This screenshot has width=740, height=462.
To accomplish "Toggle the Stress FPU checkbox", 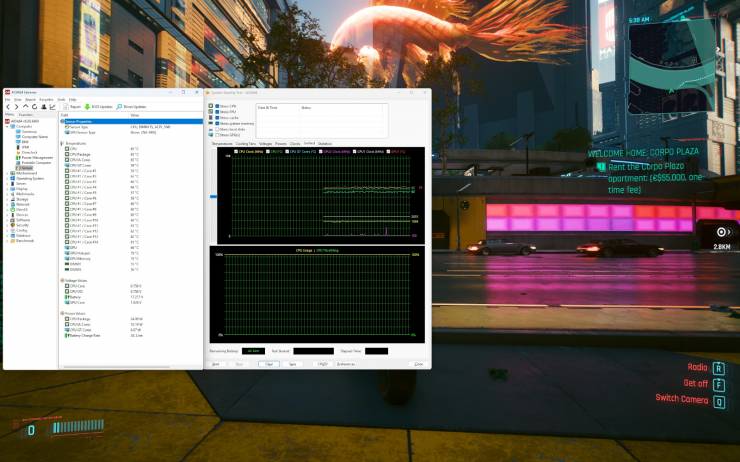I will (217, 112).
